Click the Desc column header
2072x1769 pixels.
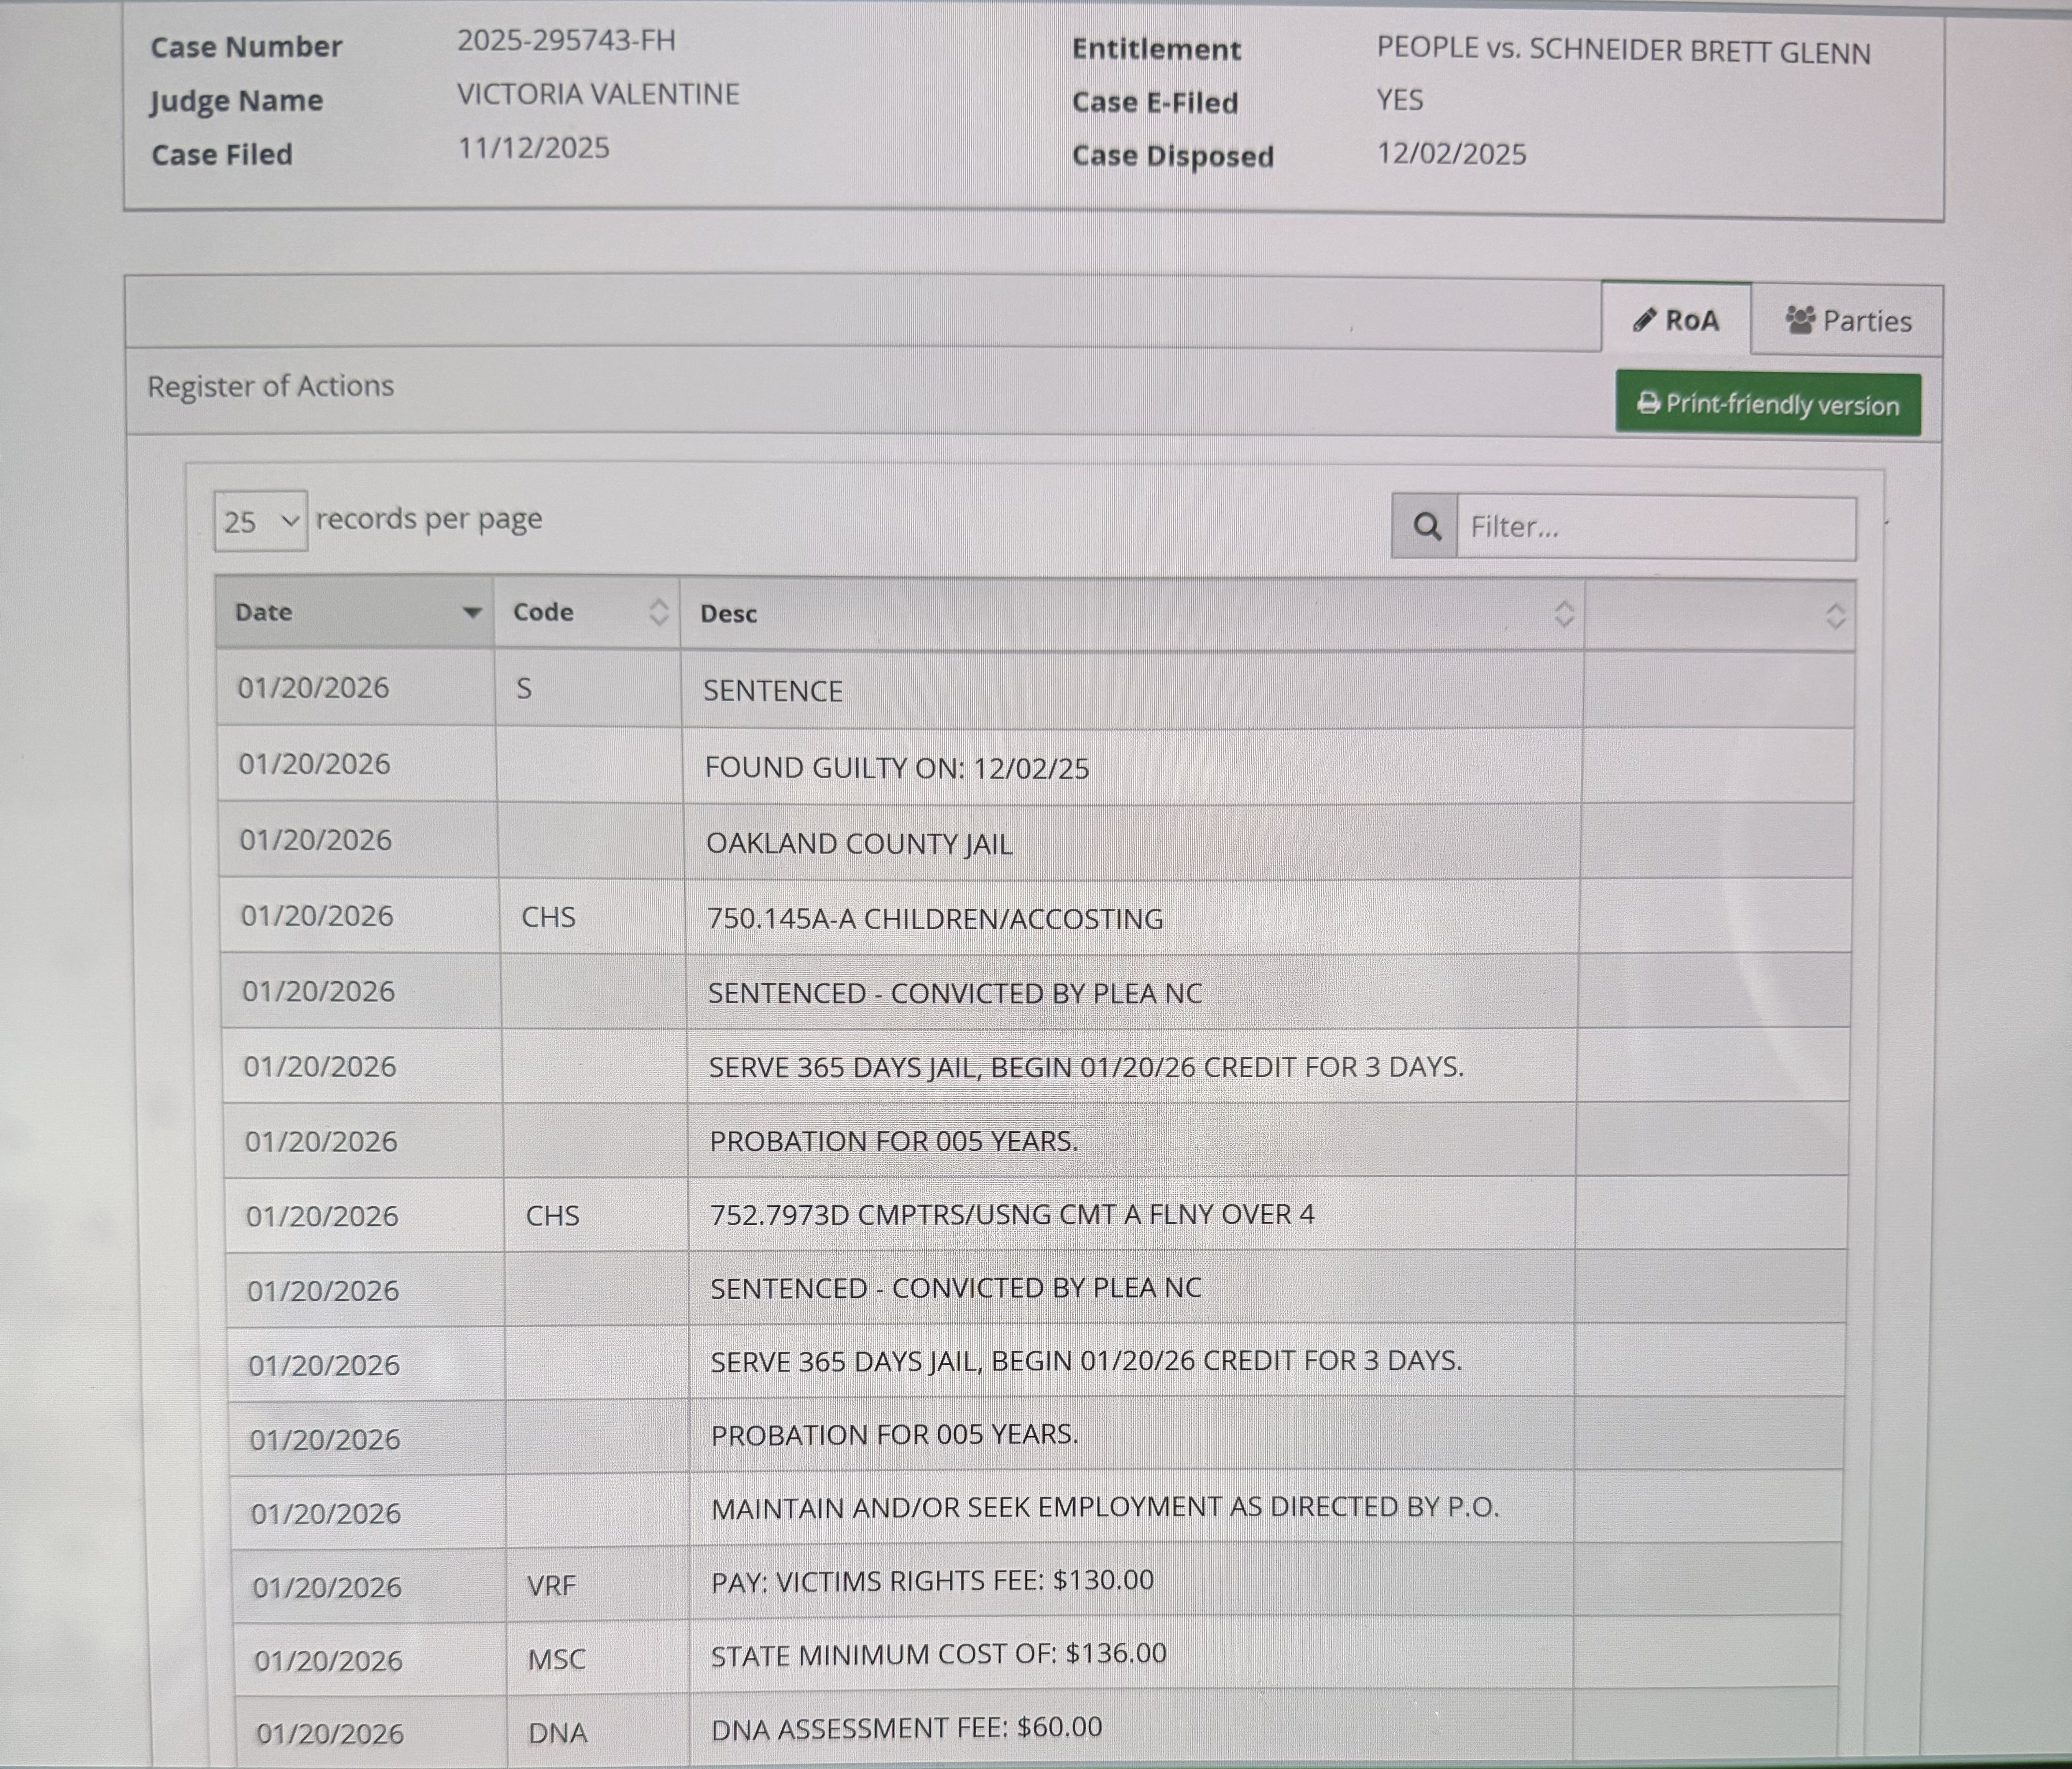click(729, 614)
